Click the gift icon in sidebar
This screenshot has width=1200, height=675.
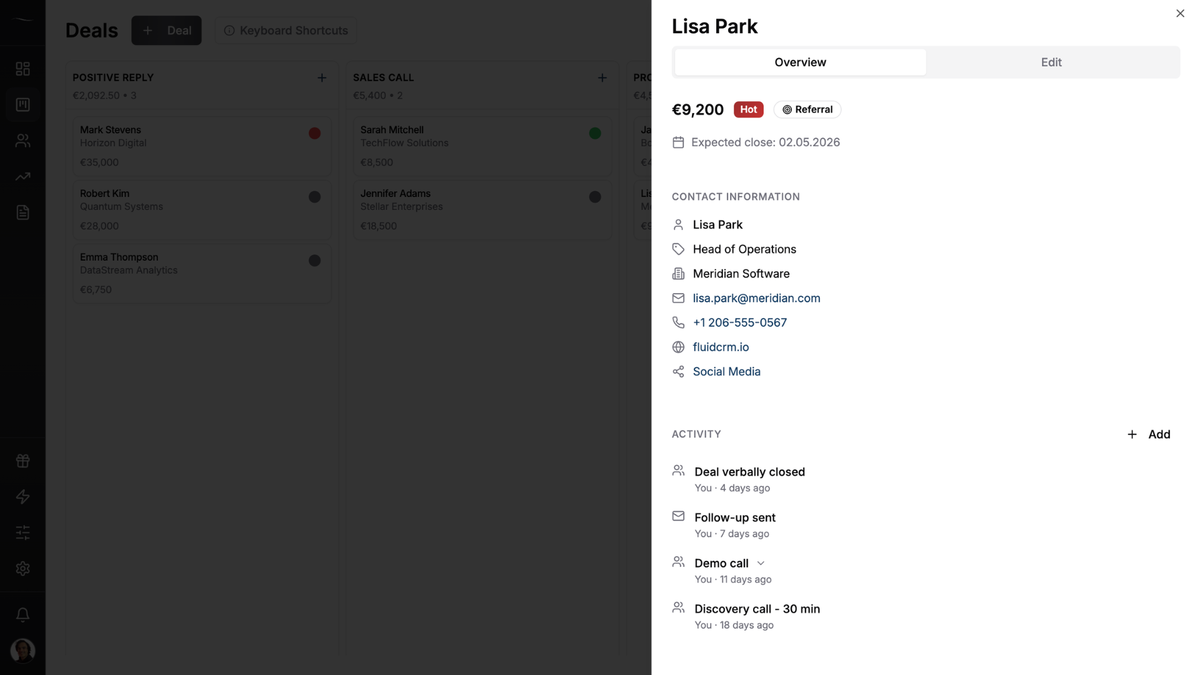(x=22, y=461)
